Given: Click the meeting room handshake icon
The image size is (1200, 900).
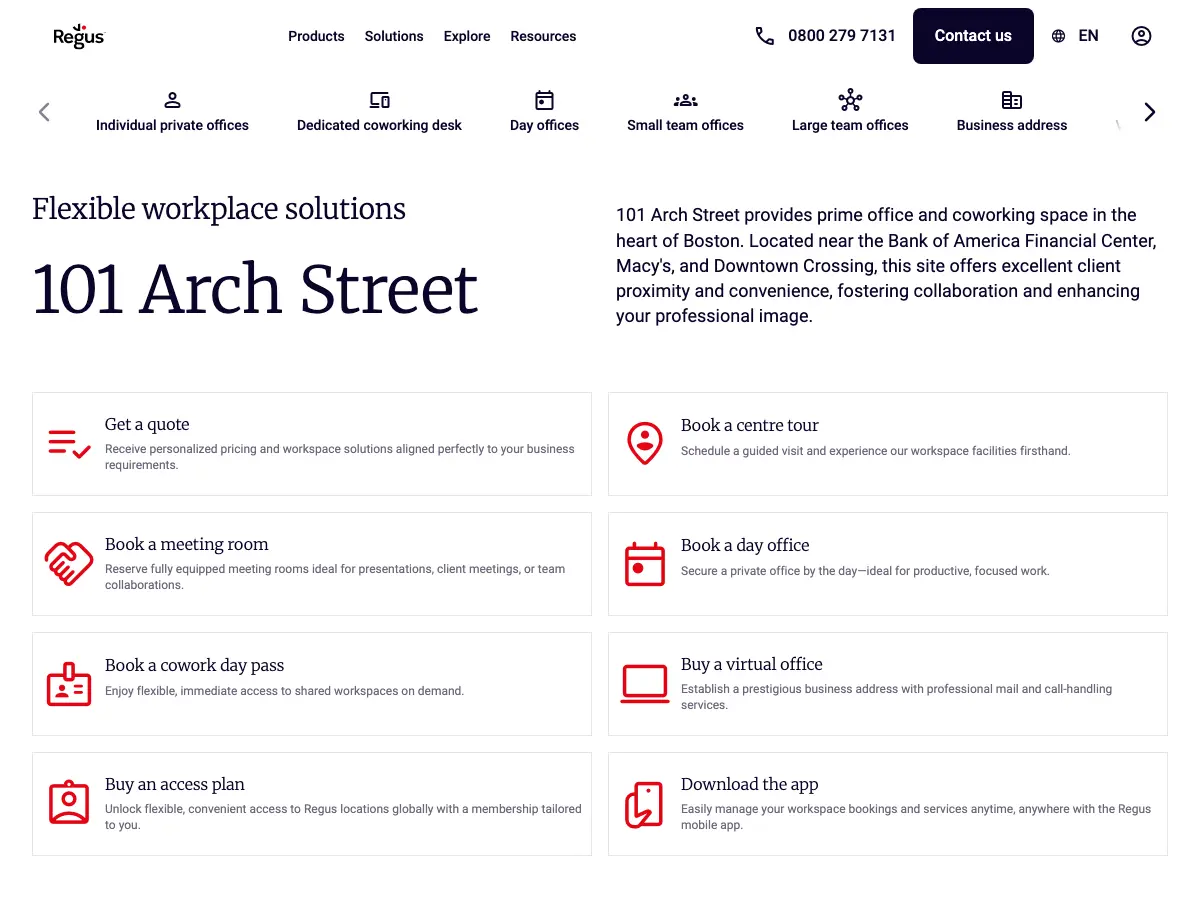Looking at the screenshot, I should tap(69, 564).
